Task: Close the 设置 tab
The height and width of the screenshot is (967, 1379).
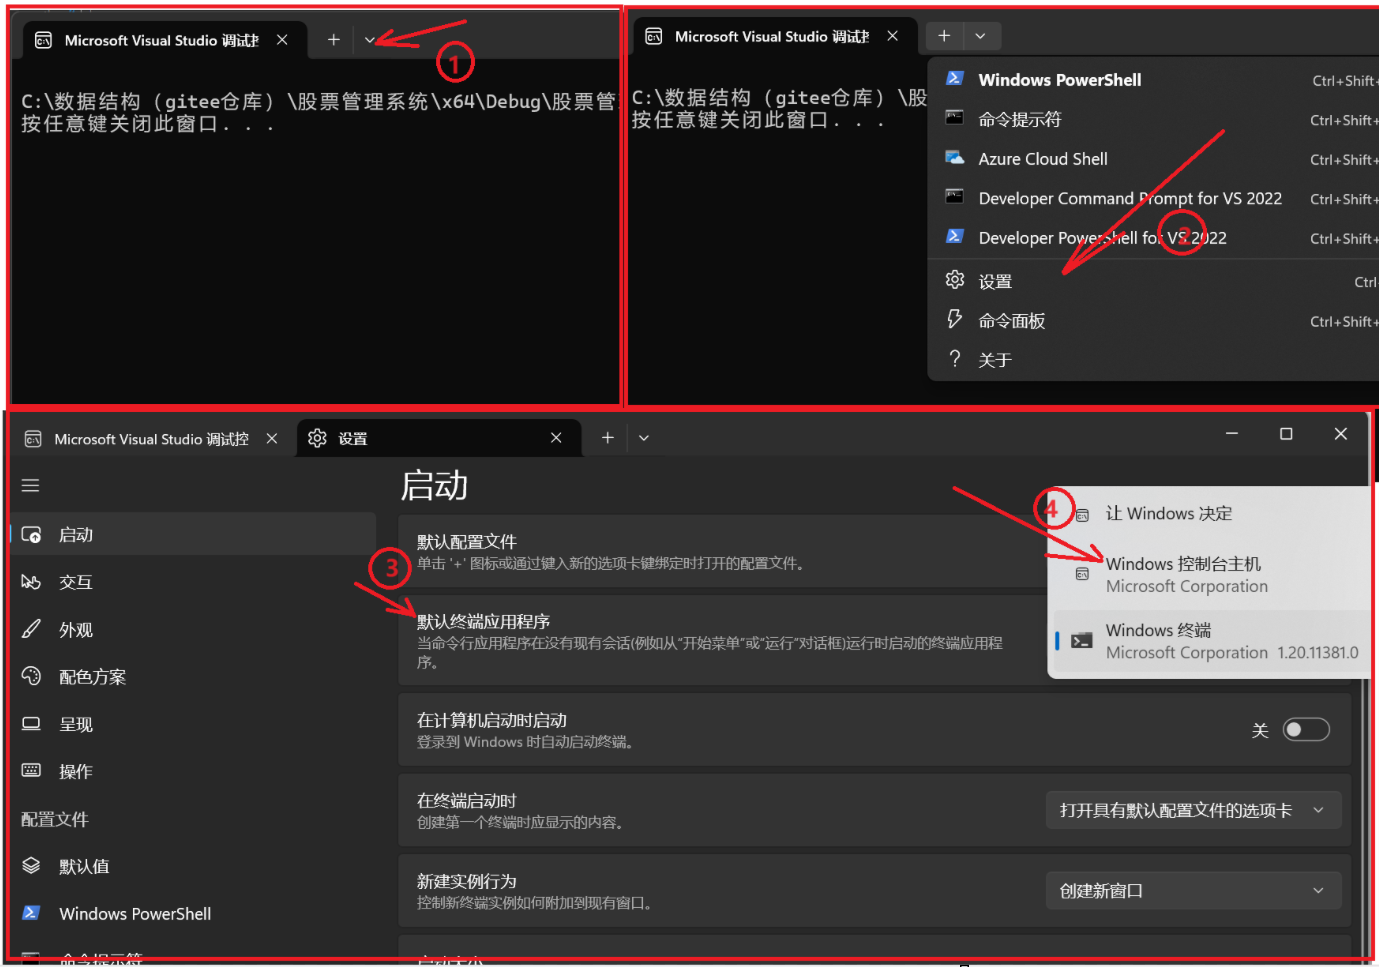Action: pyautogui.click(x=556, y=438)
